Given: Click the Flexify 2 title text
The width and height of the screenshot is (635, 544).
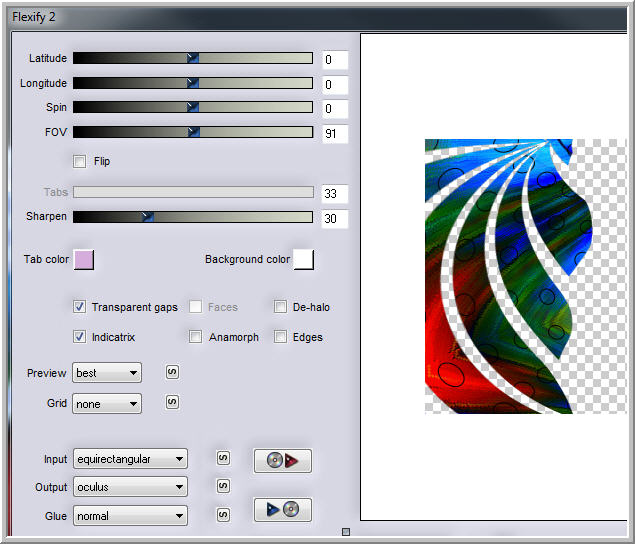Looking at the screenshot, I should click(x=34, y=17).
